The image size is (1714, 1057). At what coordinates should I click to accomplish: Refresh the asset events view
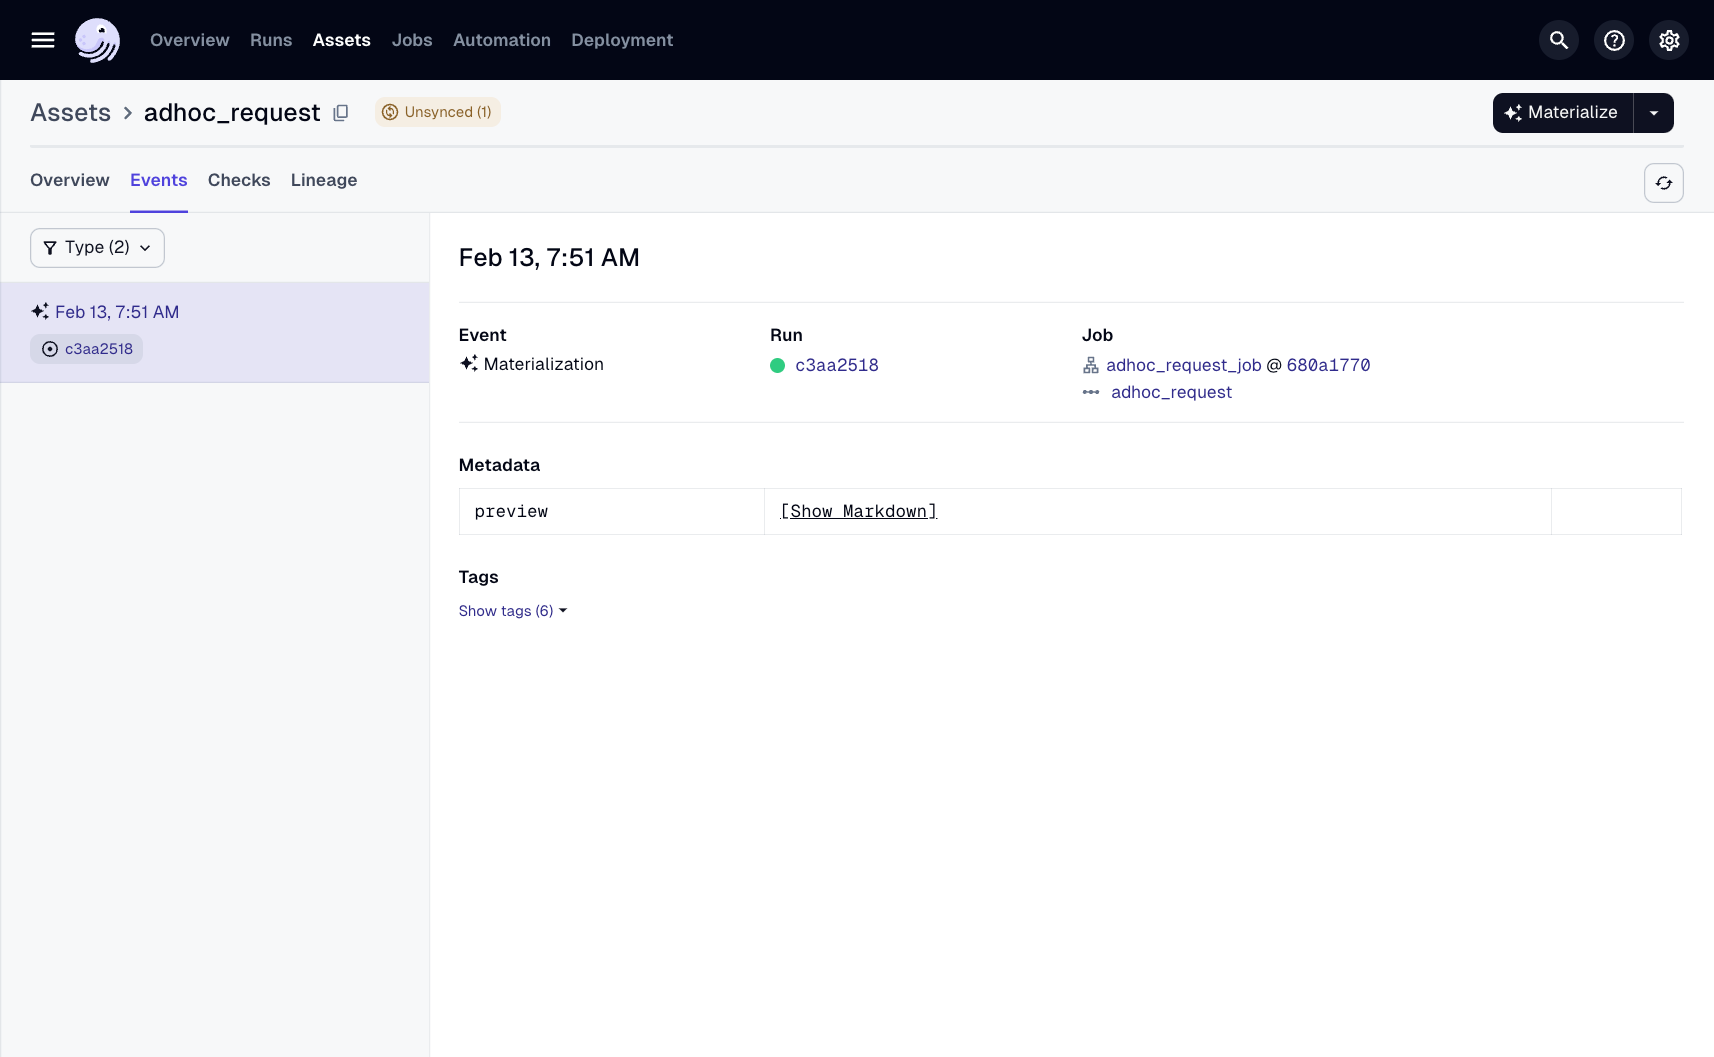1664,183
